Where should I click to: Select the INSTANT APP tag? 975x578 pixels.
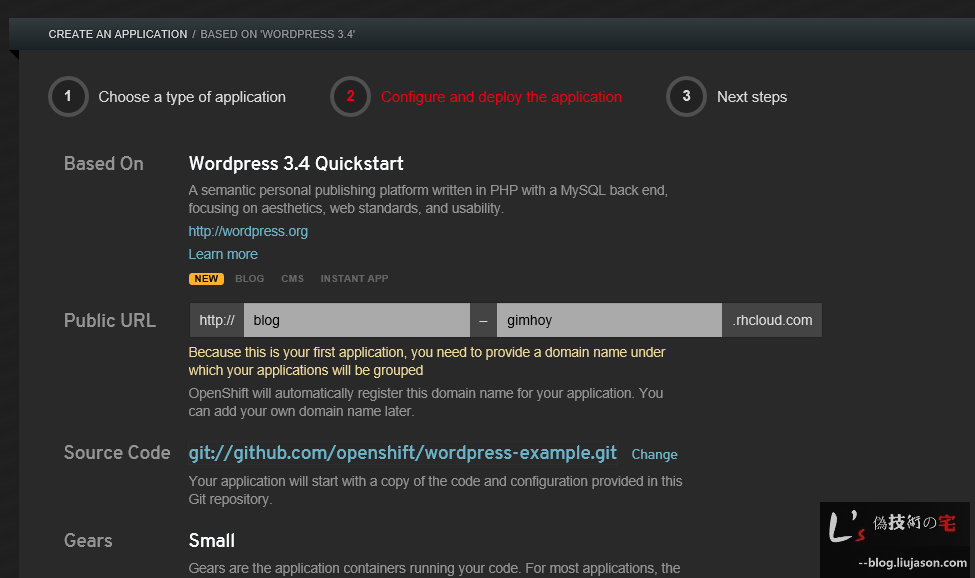tap(354, 278)
